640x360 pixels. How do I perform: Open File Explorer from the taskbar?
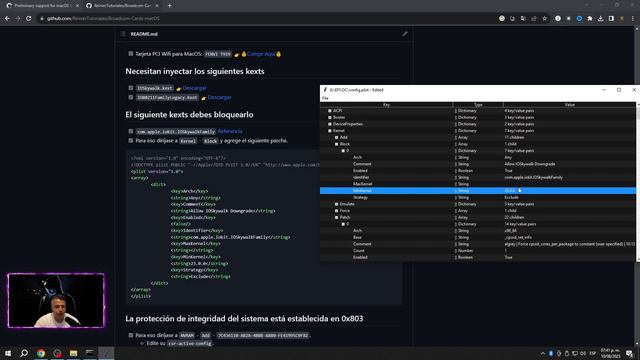73,353
